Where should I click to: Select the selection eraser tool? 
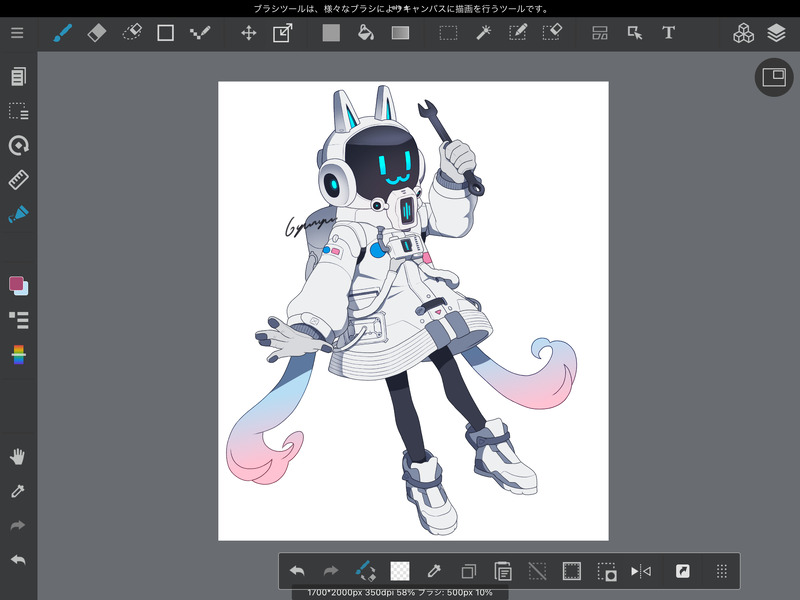[x=552, y=33]
